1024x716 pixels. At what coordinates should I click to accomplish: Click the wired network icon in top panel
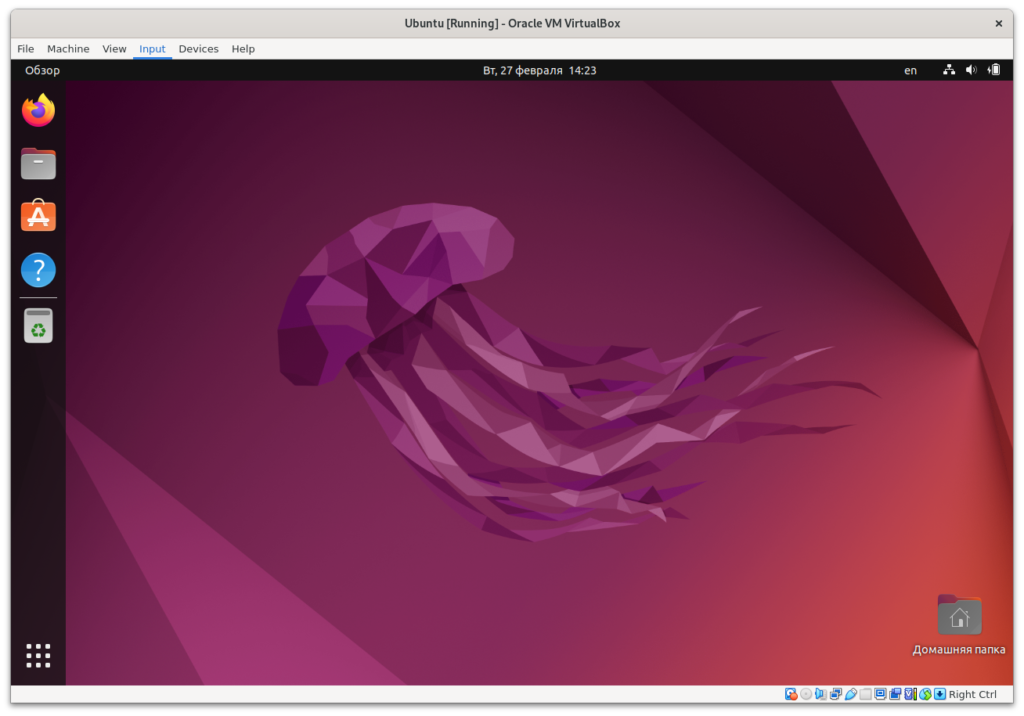tap(949, 70)
